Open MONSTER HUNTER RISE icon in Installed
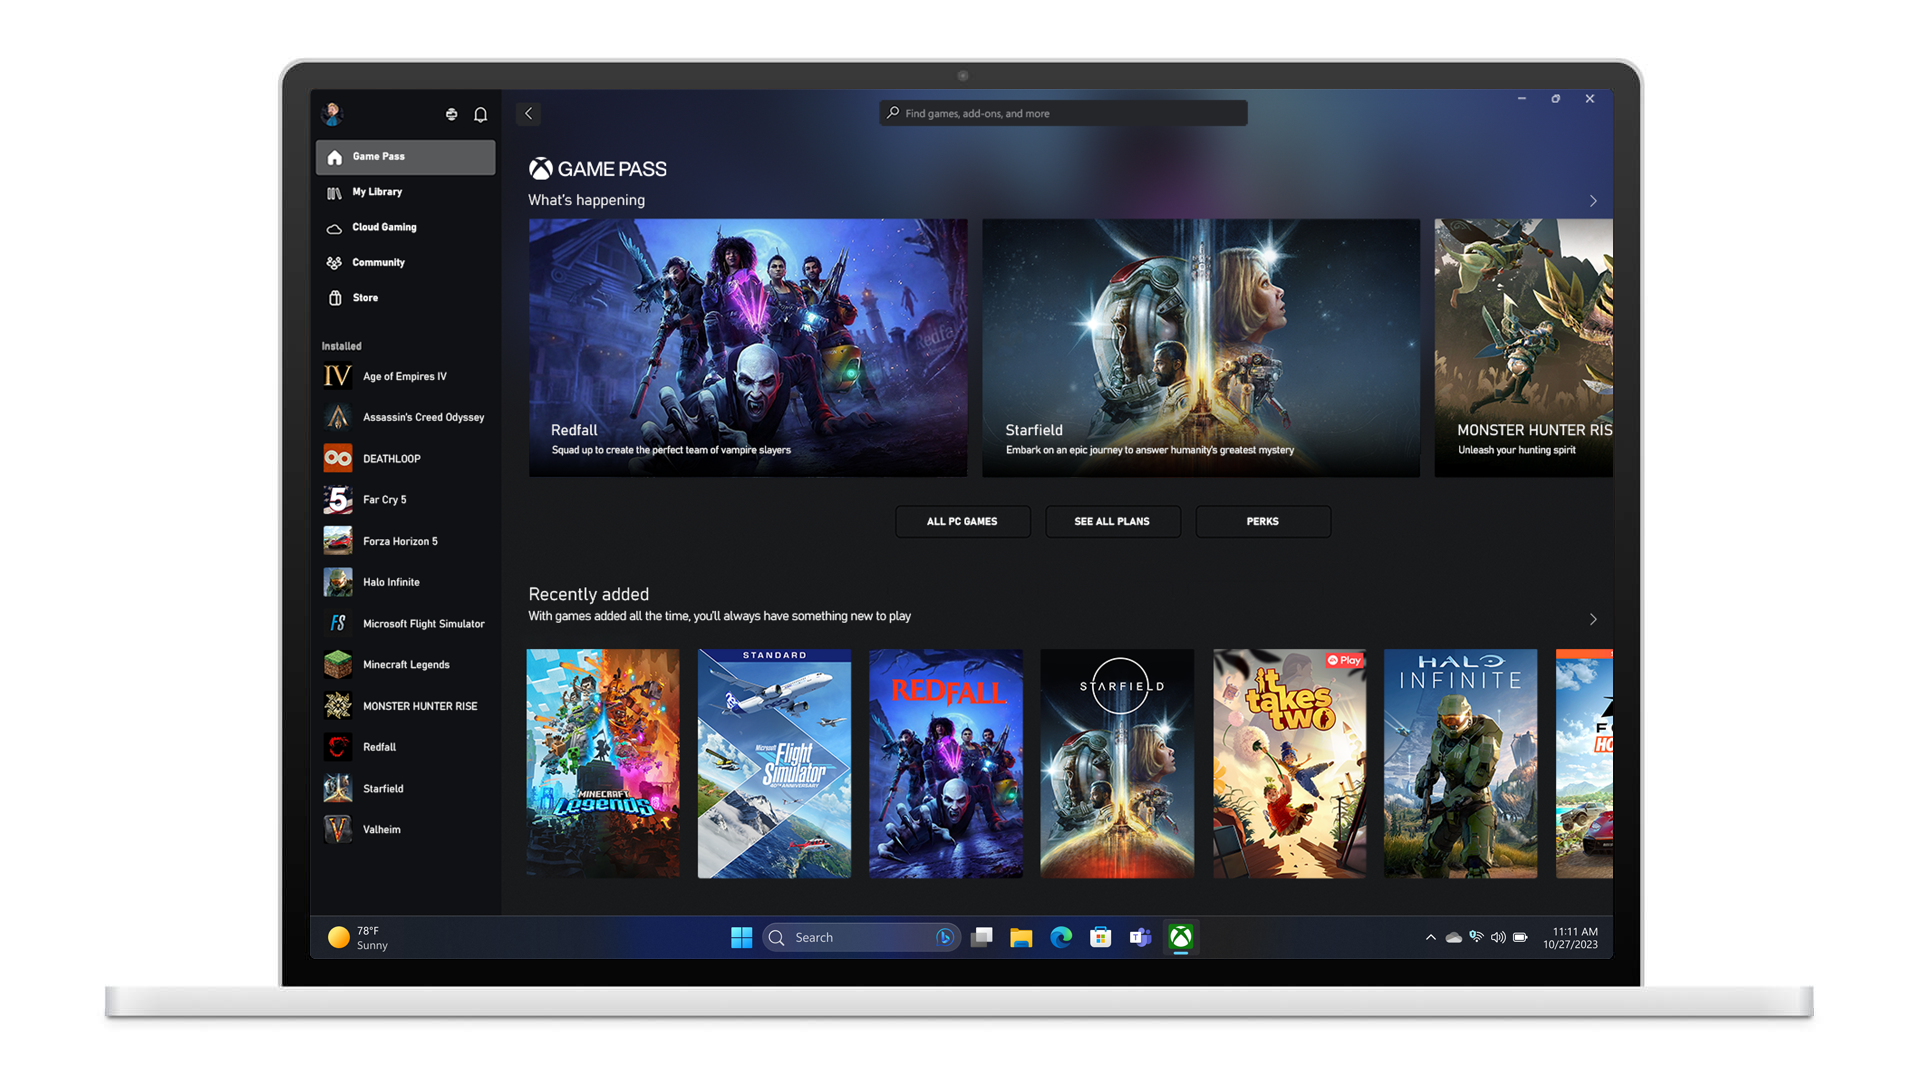Screen dimensions: 1920x1080 (338, 706)
